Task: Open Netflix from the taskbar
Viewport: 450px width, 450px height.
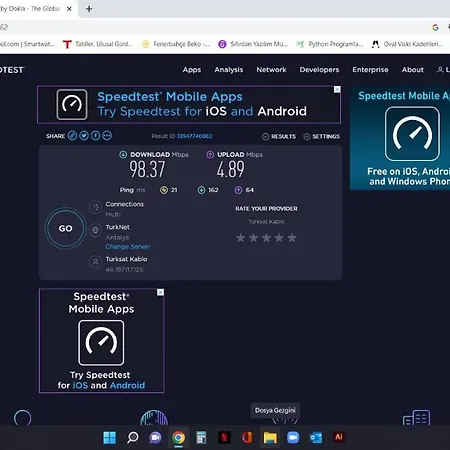Action: tap(224, 437)
